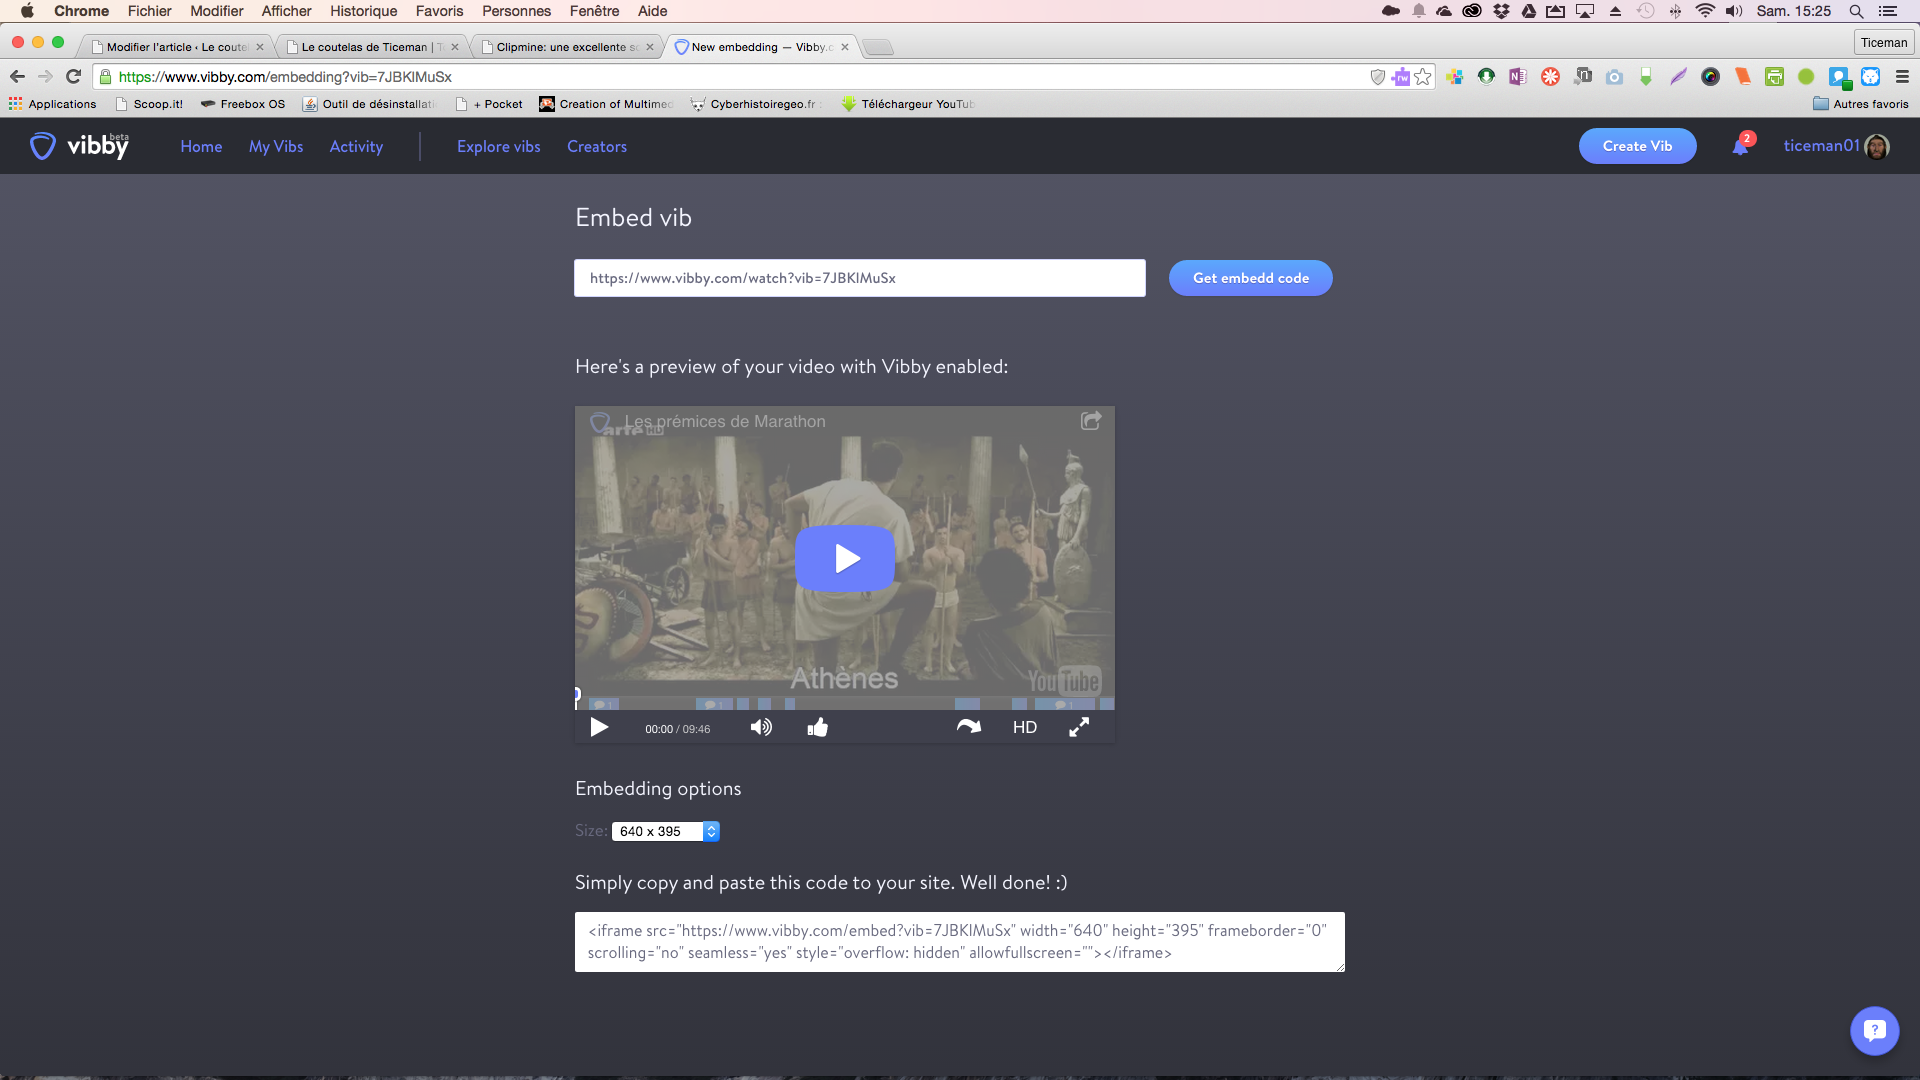1920x1080 pixels.
Task: Click the Vibby logo in the header
Action: click(x=80, y=146)
